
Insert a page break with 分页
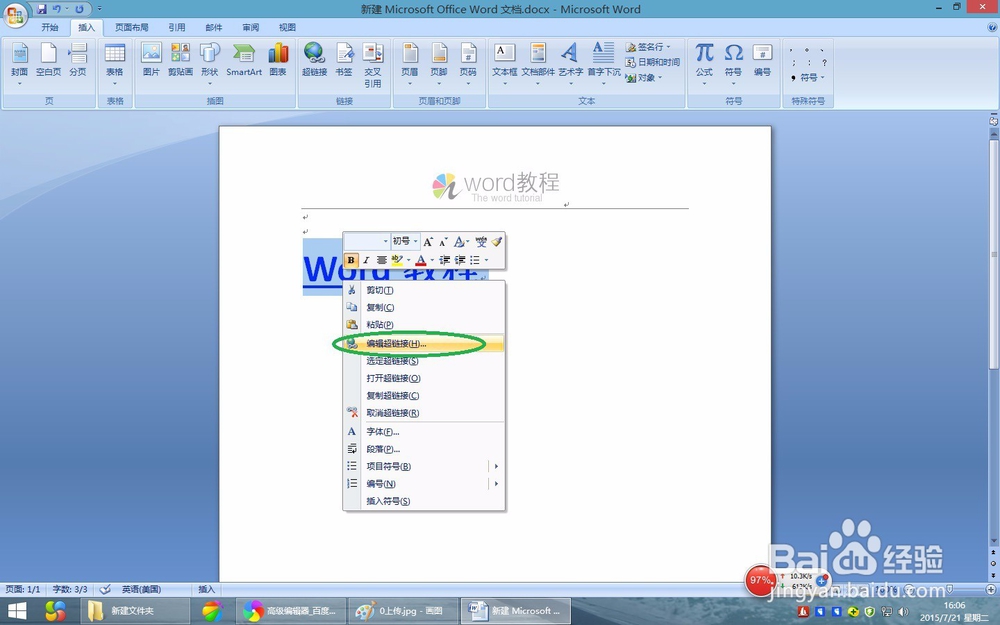[78, 60]
